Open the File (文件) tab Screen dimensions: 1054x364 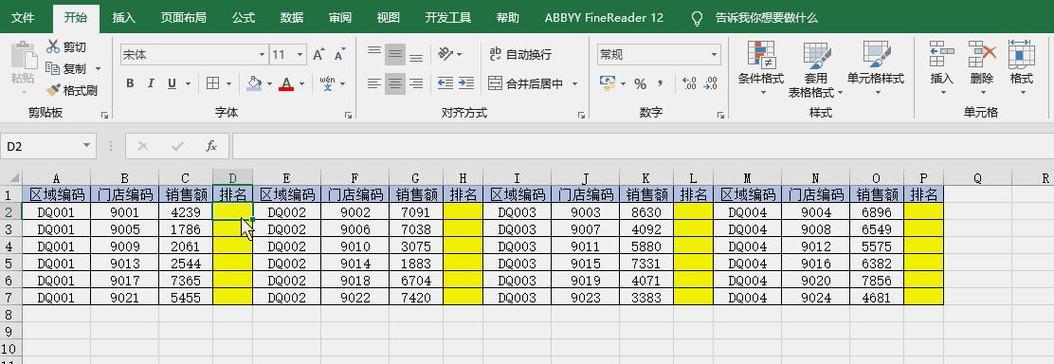(22, 17)
